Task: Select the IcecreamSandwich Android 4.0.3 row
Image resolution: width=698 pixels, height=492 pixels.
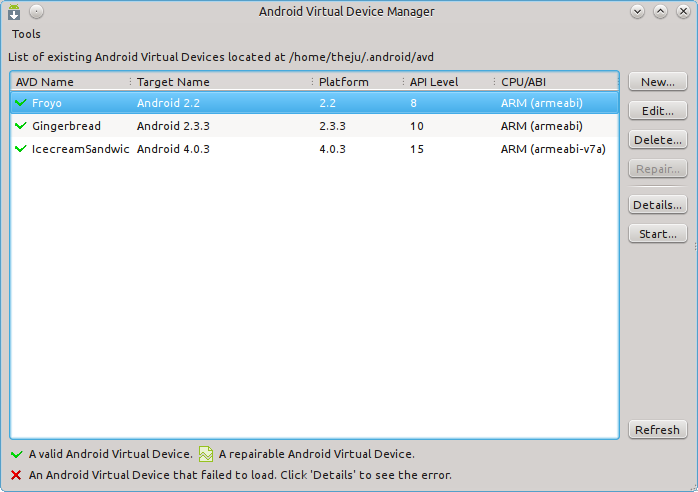Action: 315,149
